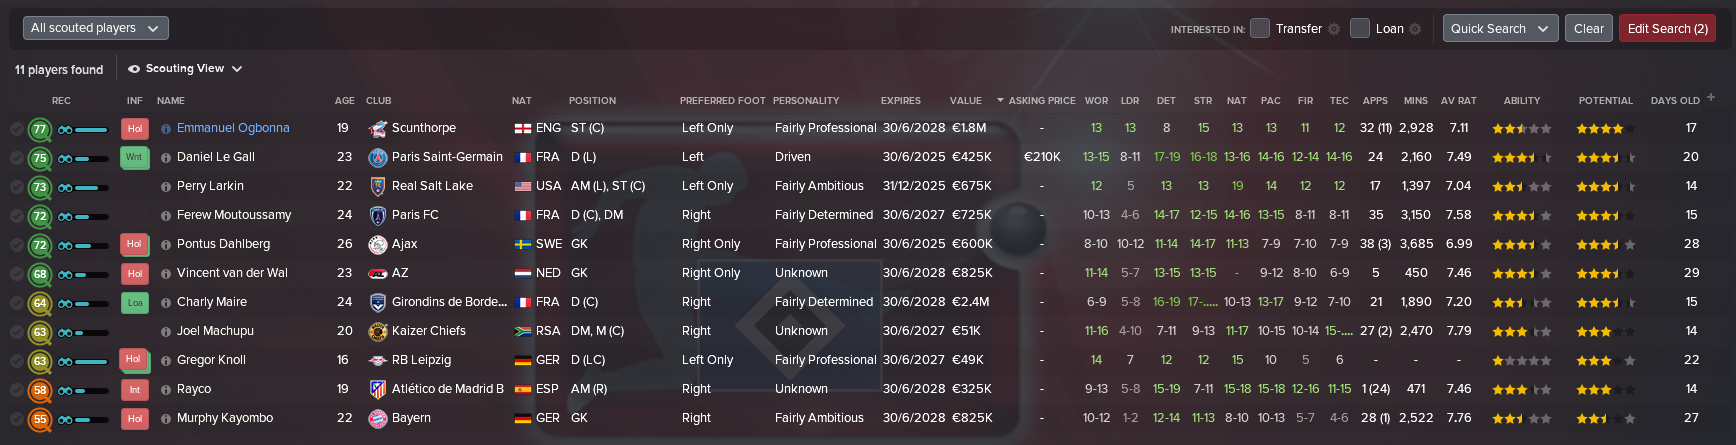
Task: Open the Transfer interest settings gear
Action: (x=1334, y=29)
